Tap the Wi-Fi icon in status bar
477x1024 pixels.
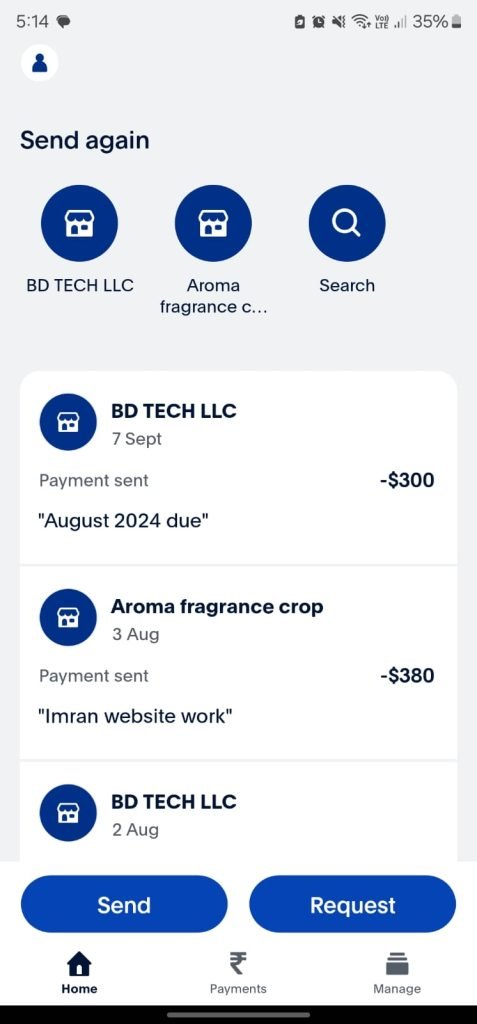coord(360,22)
